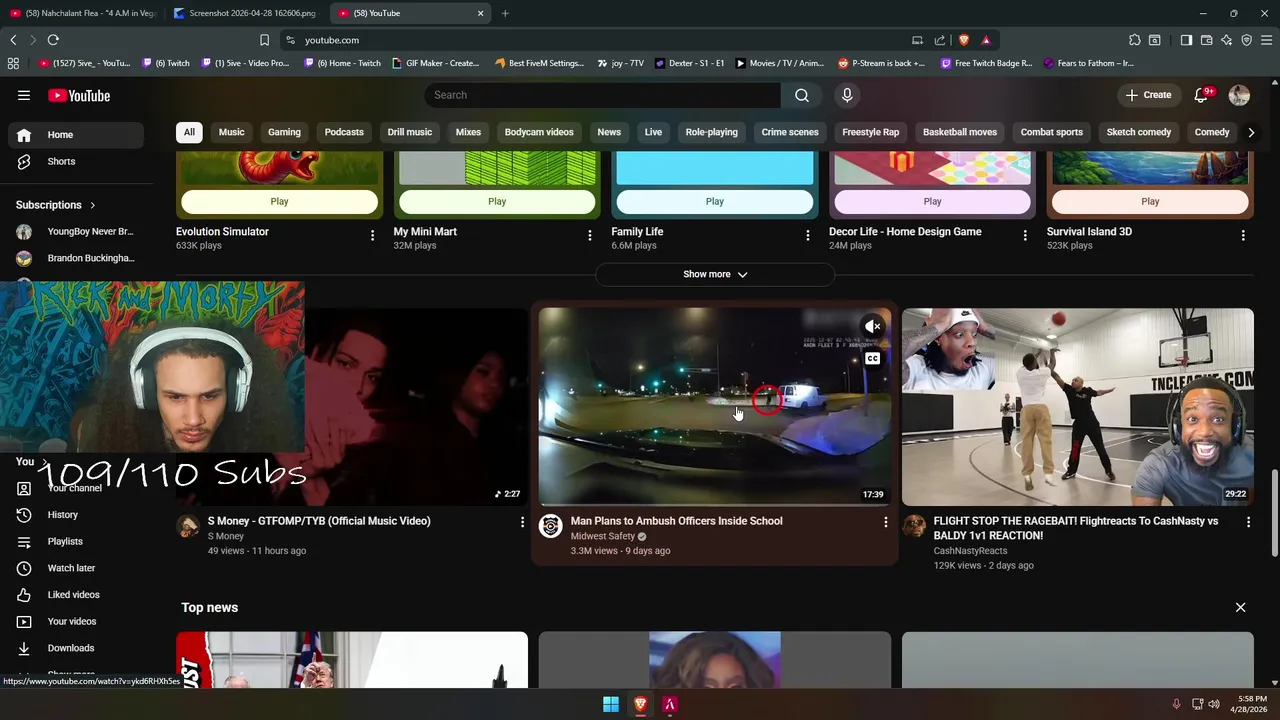
Task: Open FLIGHT STOP THE RAGEBAIT video thumbnail
Action: [1077, 406]
